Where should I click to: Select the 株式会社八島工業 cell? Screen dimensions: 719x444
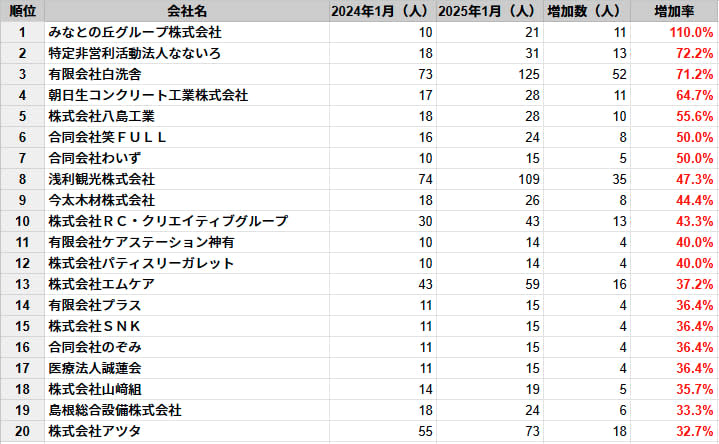pyautogui.click(x=102, y=116)
